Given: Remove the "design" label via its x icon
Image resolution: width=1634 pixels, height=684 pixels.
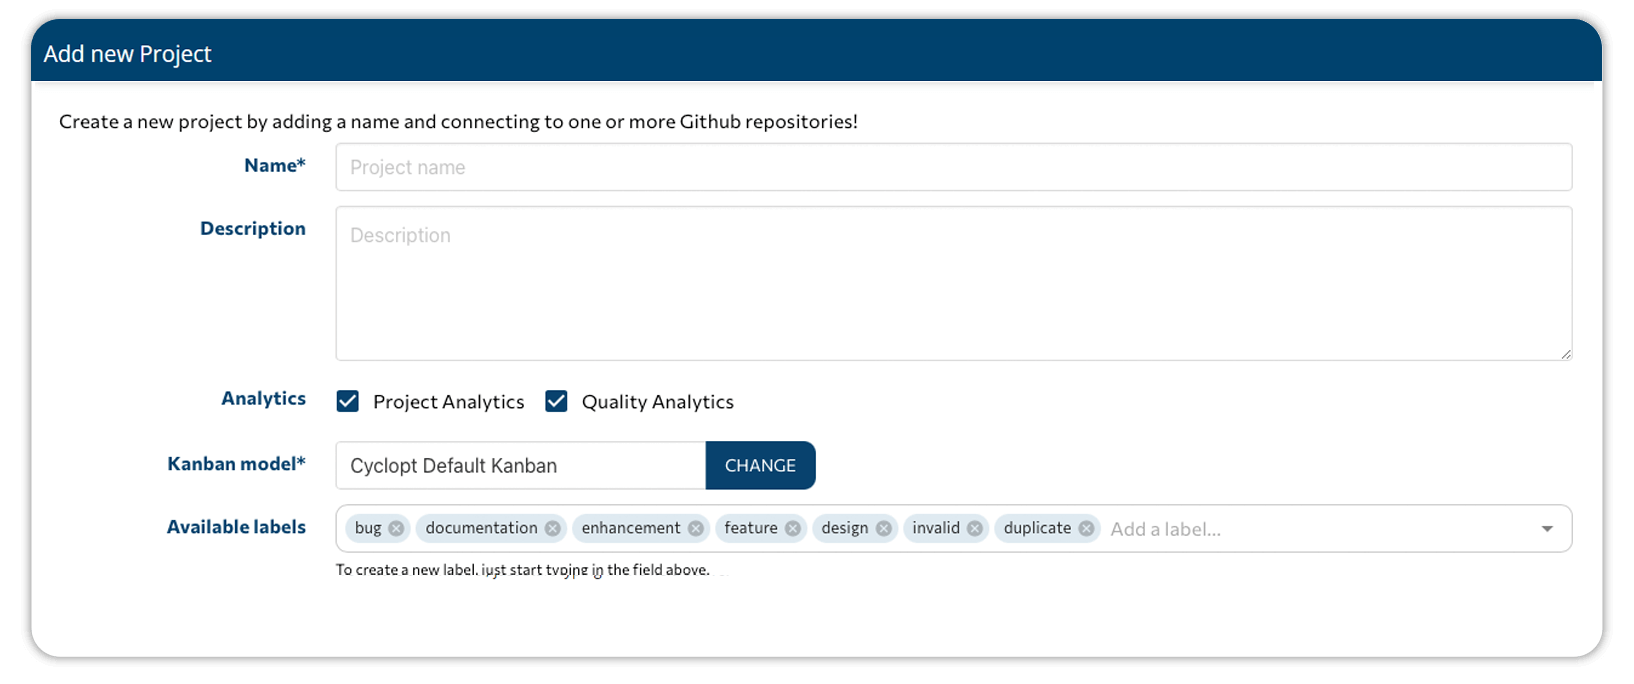Looking at the screenshot, I should (883, 528).
